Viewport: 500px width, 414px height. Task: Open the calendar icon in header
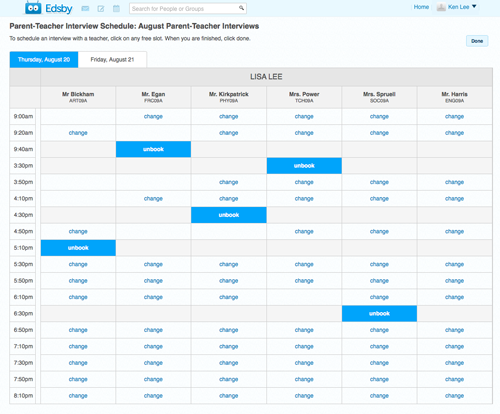point(116,9)
